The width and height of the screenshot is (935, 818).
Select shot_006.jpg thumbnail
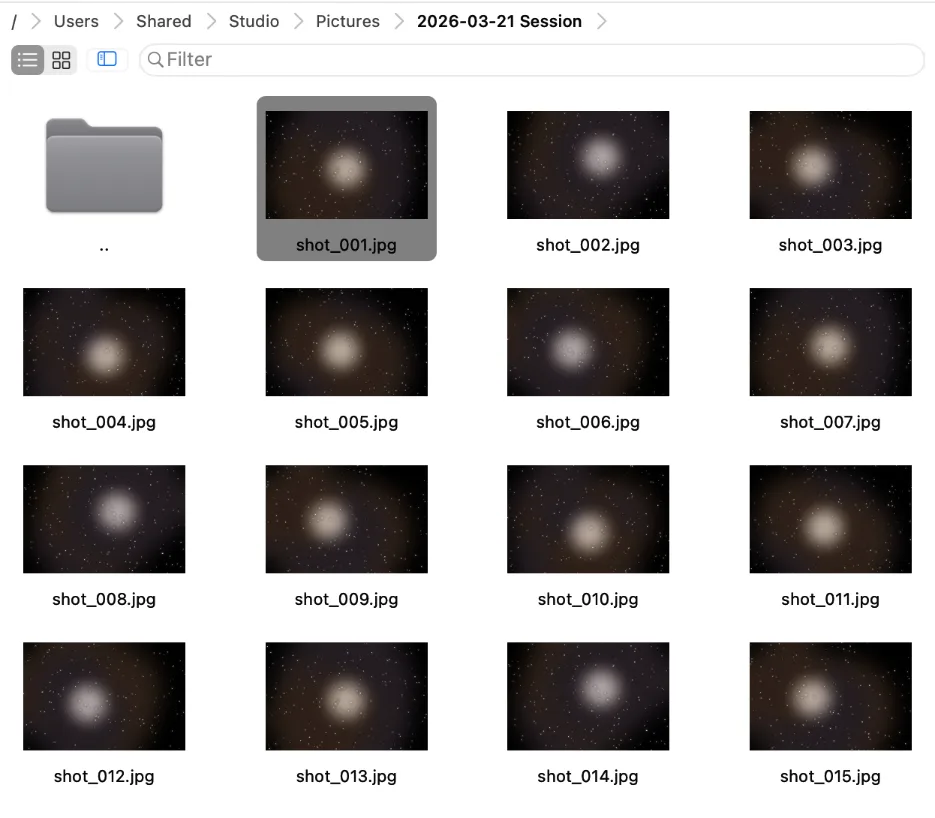588,342
